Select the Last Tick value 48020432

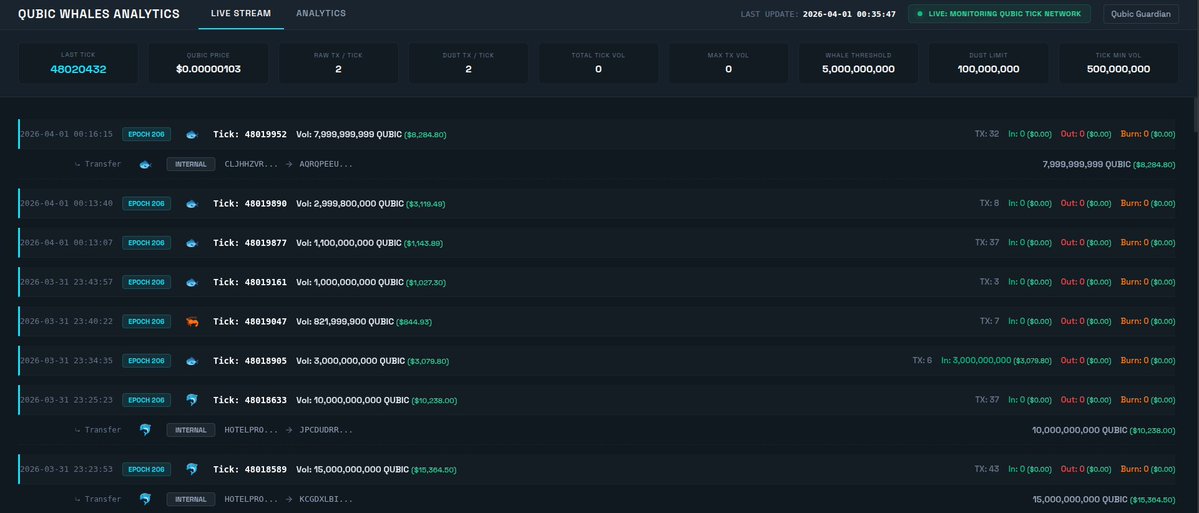point(78,69)
